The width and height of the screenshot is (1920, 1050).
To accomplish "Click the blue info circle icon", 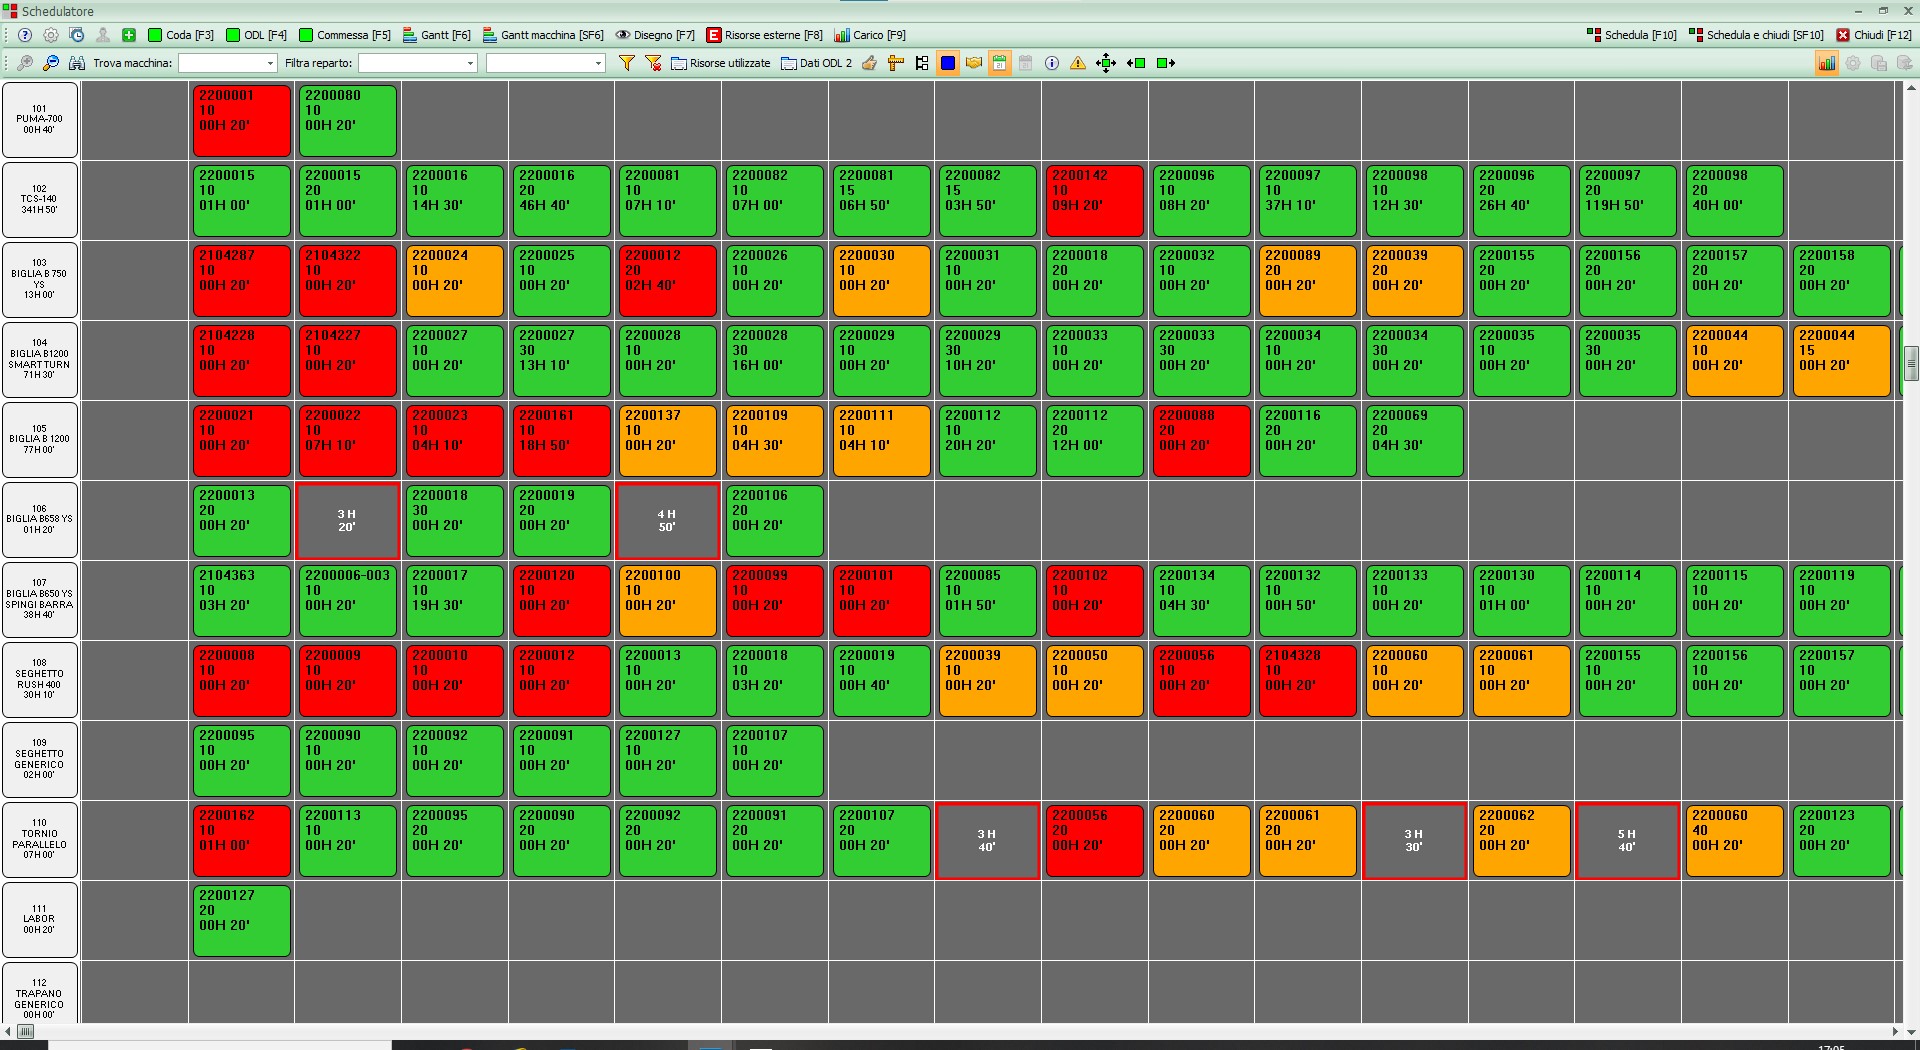I will coord(1052,63).
